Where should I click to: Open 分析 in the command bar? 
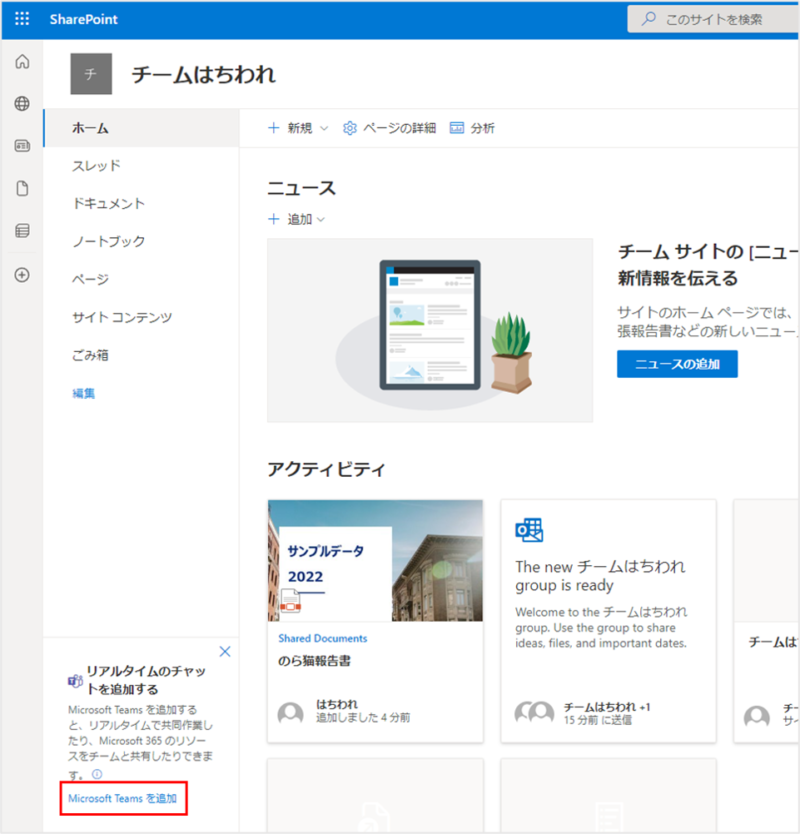click(472, 128)
